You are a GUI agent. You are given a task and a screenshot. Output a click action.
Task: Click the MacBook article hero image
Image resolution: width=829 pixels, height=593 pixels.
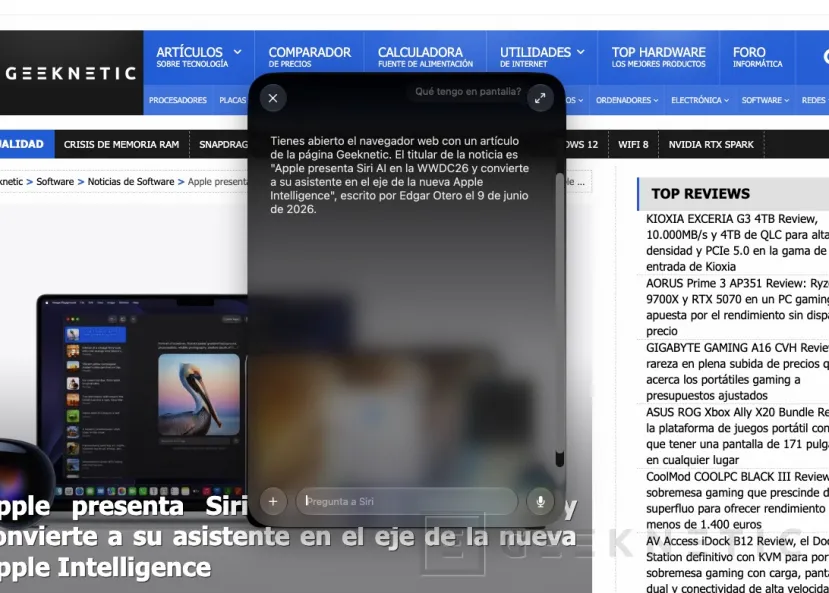(143, 394)
